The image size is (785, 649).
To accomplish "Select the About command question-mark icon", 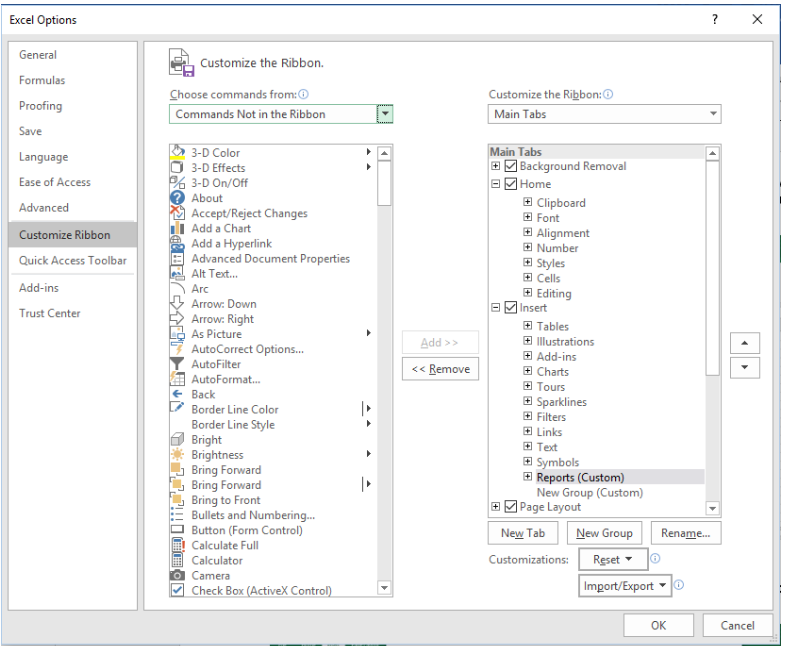I will pyautogui.click(x=177, y=198).
